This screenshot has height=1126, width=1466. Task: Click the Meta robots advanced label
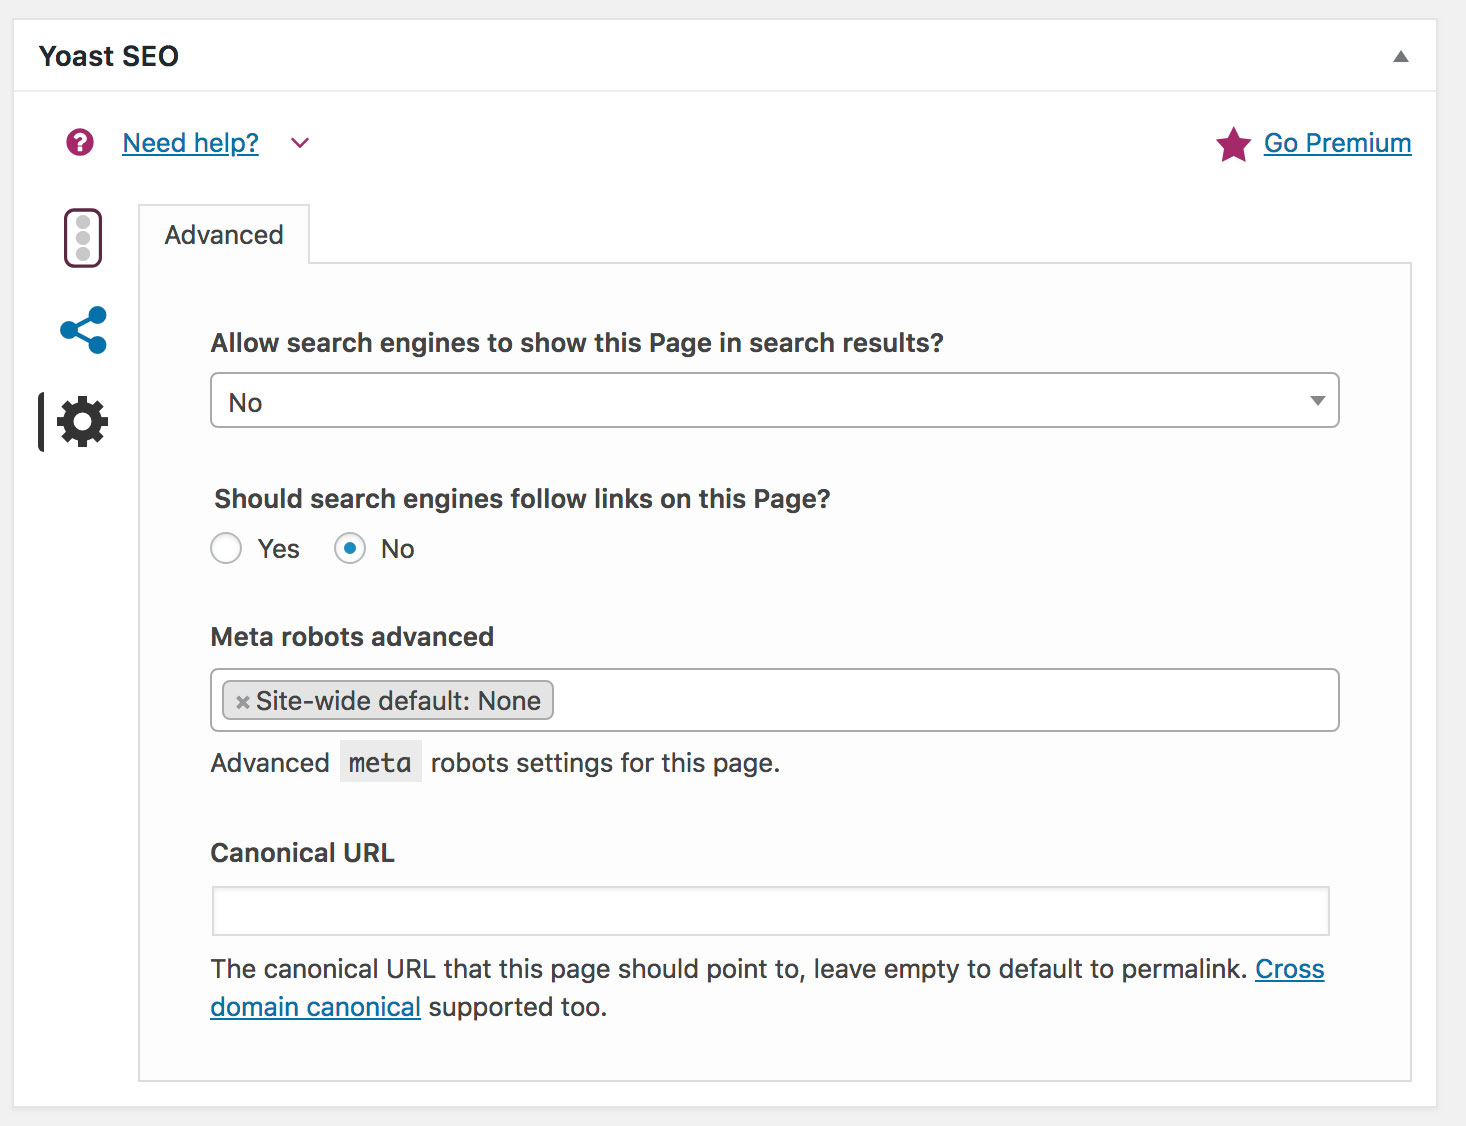point(352,637)
